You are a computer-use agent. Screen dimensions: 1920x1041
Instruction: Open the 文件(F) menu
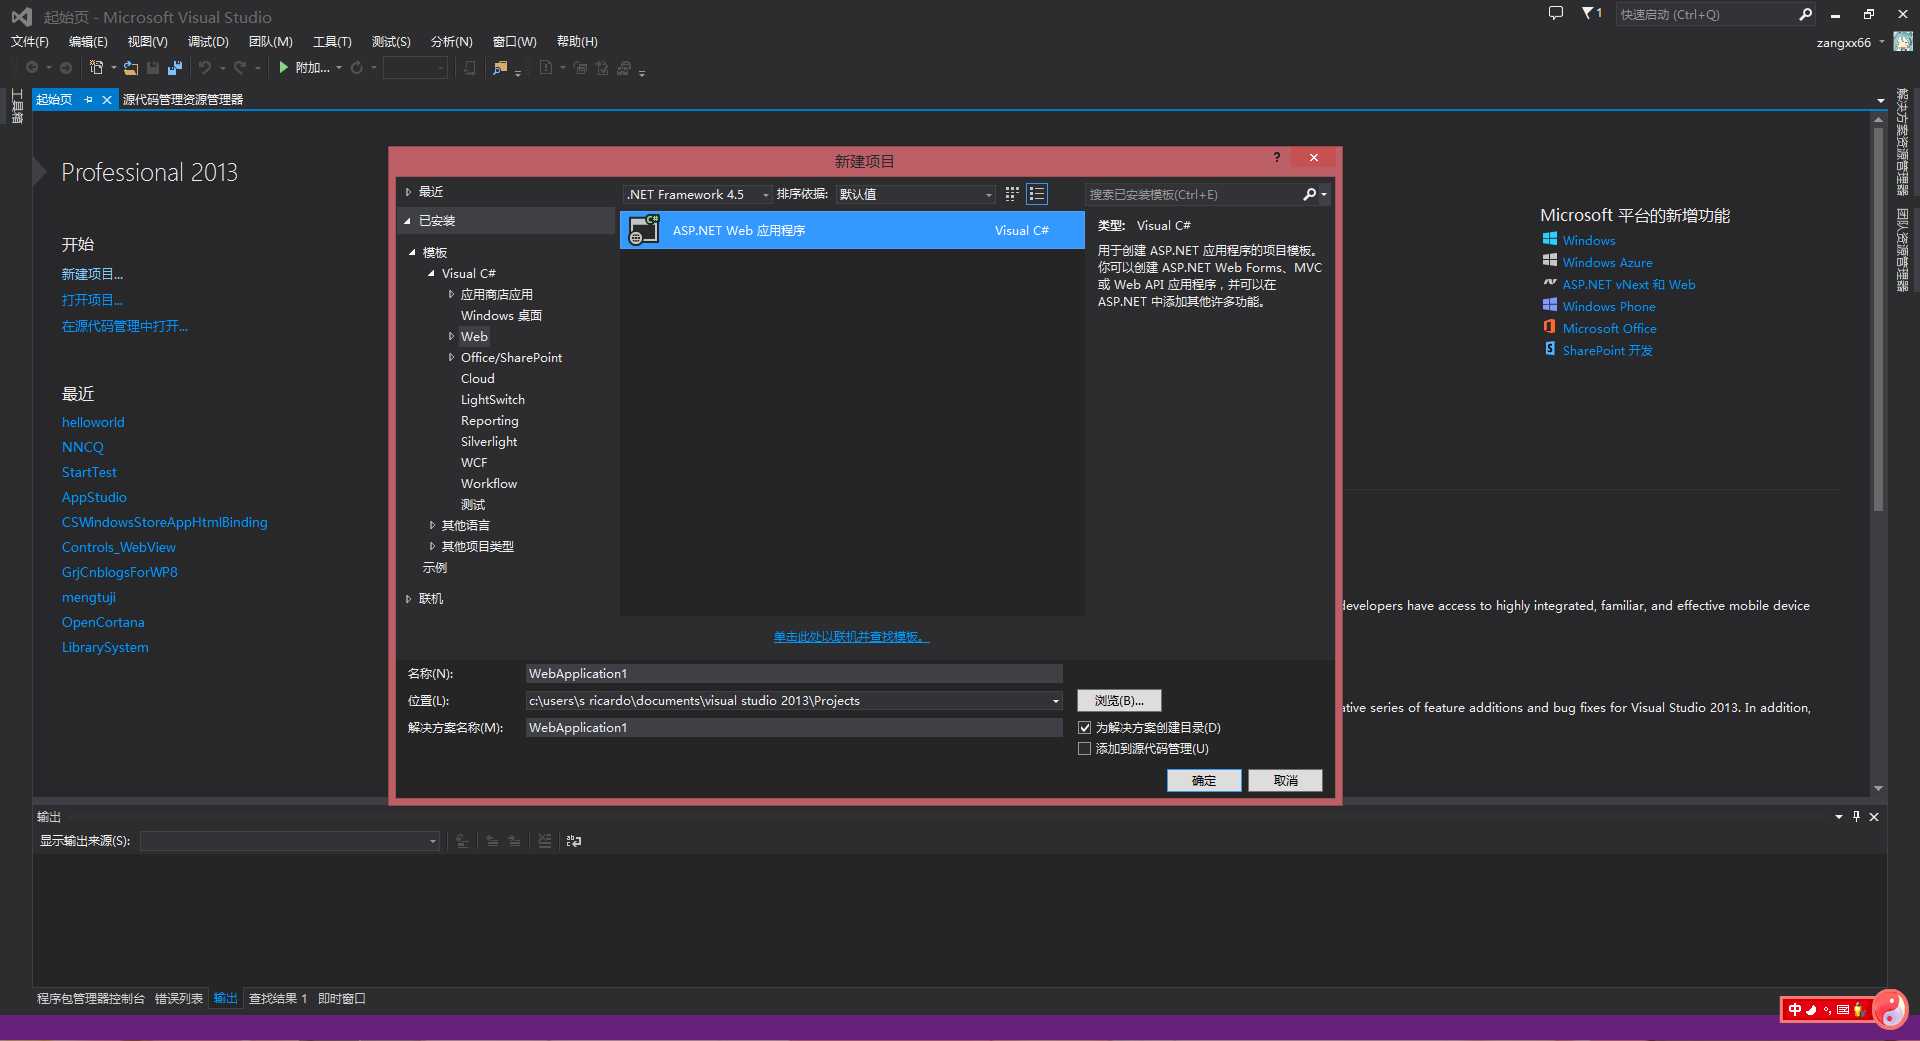pyautogui.click(x=29, y=41)
